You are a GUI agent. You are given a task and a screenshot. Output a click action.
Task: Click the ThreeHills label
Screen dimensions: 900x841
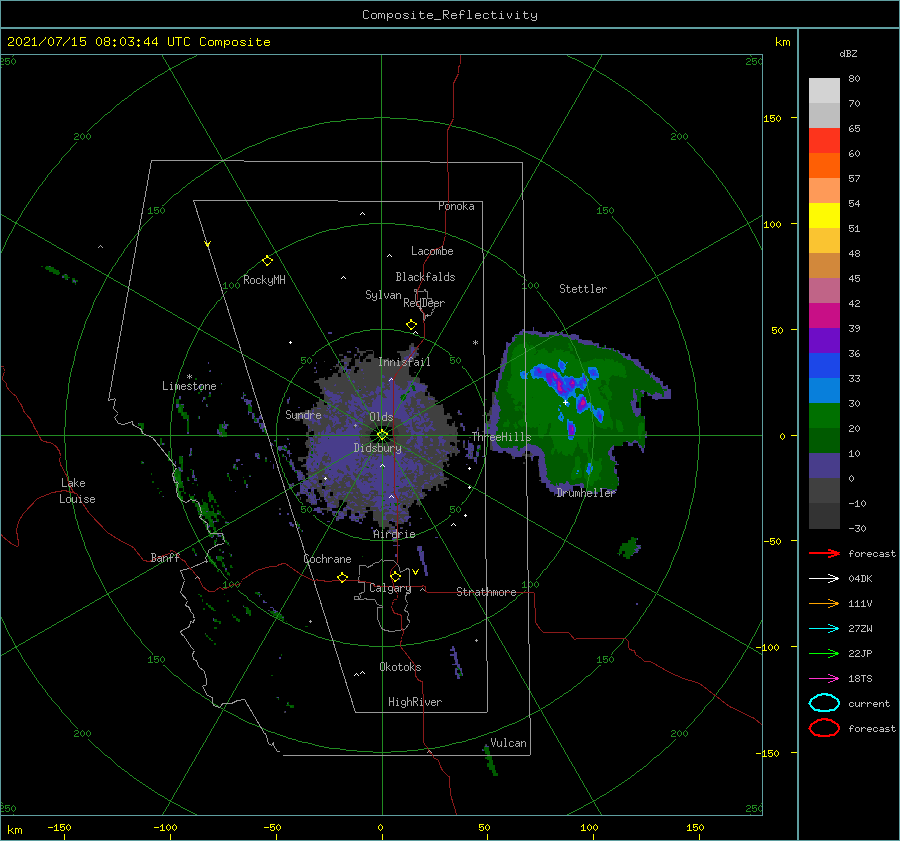click(x=502, y=437)
